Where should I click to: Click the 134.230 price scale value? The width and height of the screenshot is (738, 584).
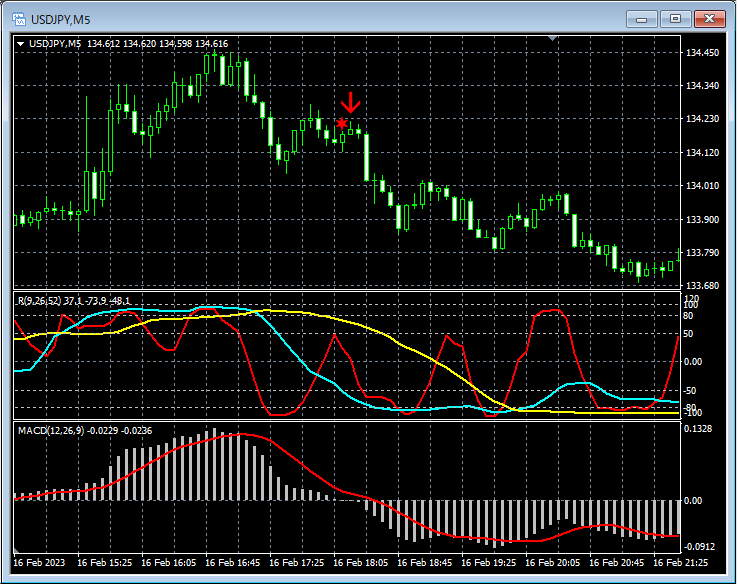coord(703,119)
